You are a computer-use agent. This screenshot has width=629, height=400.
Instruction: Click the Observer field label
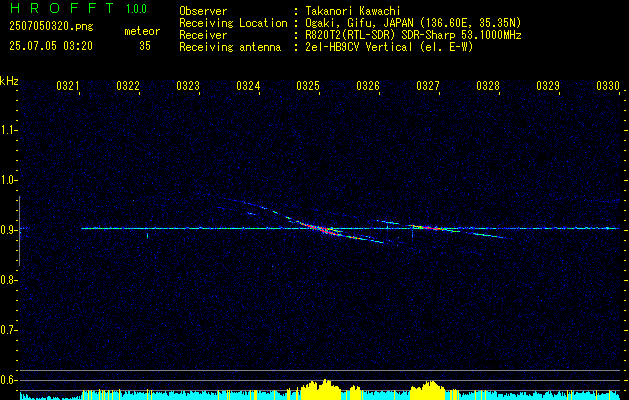coord(203,11)
